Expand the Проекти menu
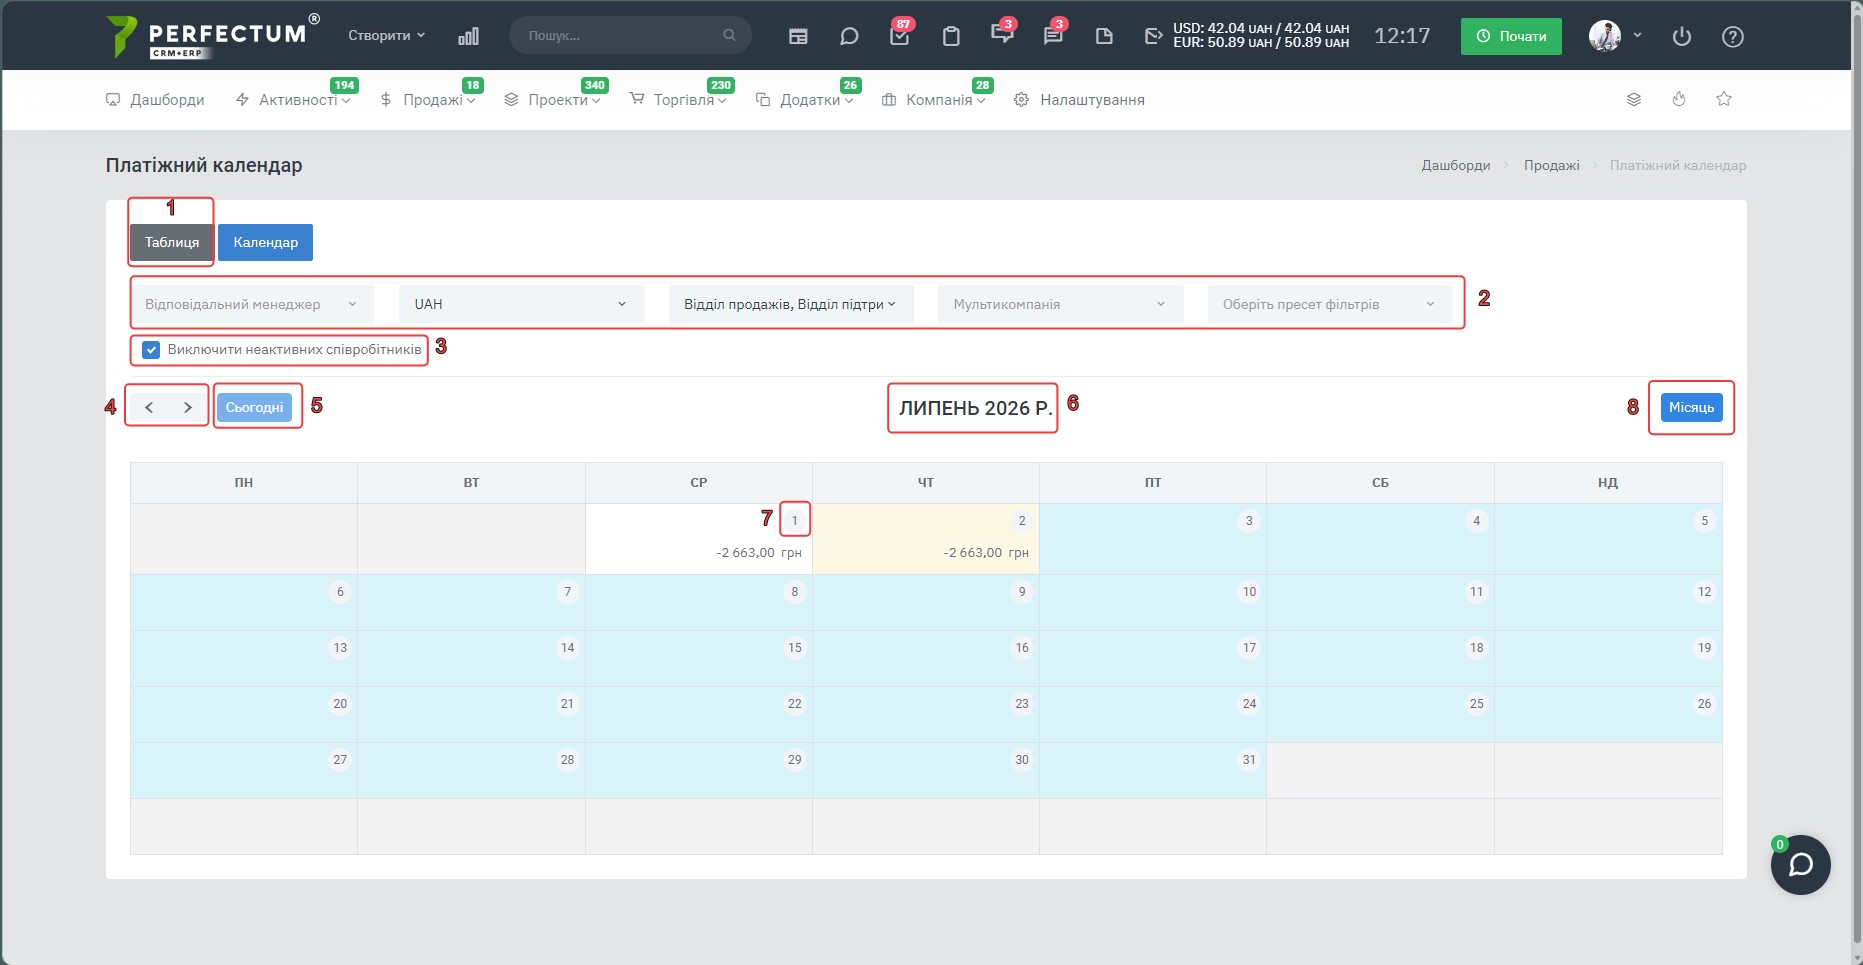This screenshot has height=965, width=1863. [552, 100]
